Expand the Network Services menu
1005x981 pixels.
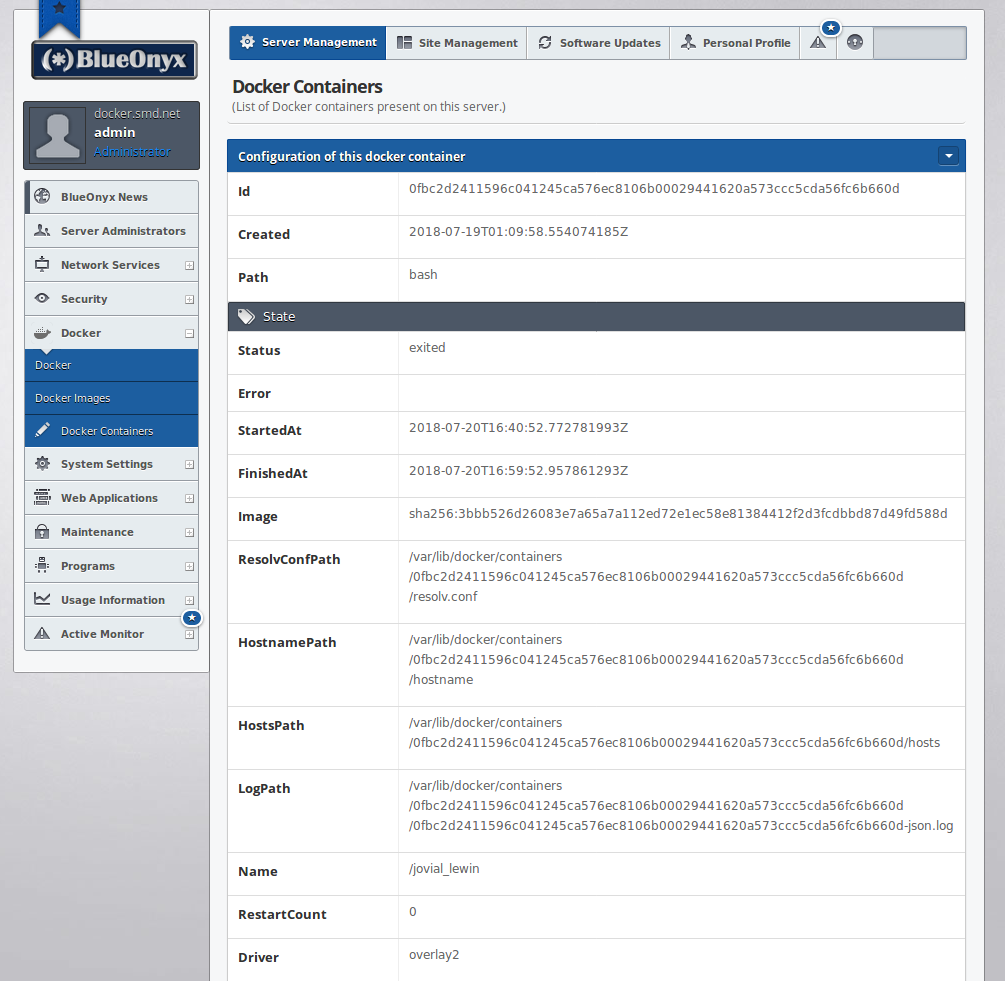[189, 265]
